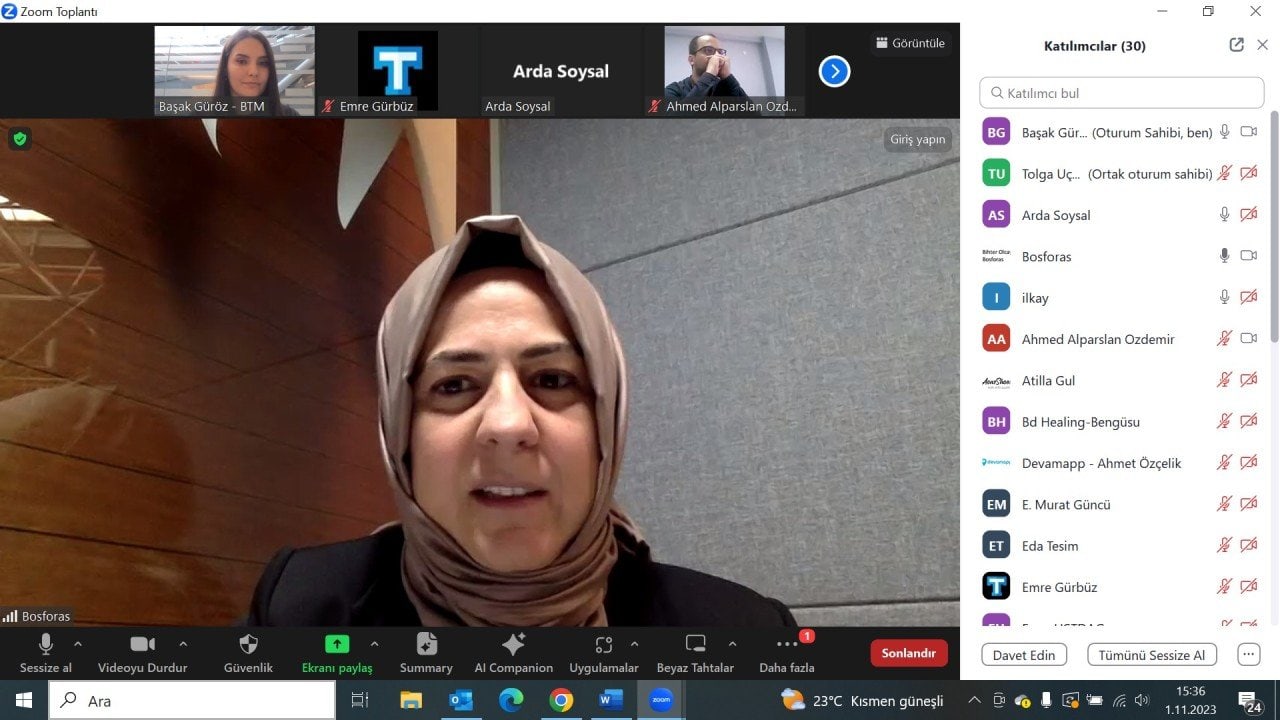Image resolution: width=1280 pixels, height=720 pixels.
Task: Open Beyaz Tahtalar whiteboard icon
Action: pyautogui.click(x=695, y=645)
